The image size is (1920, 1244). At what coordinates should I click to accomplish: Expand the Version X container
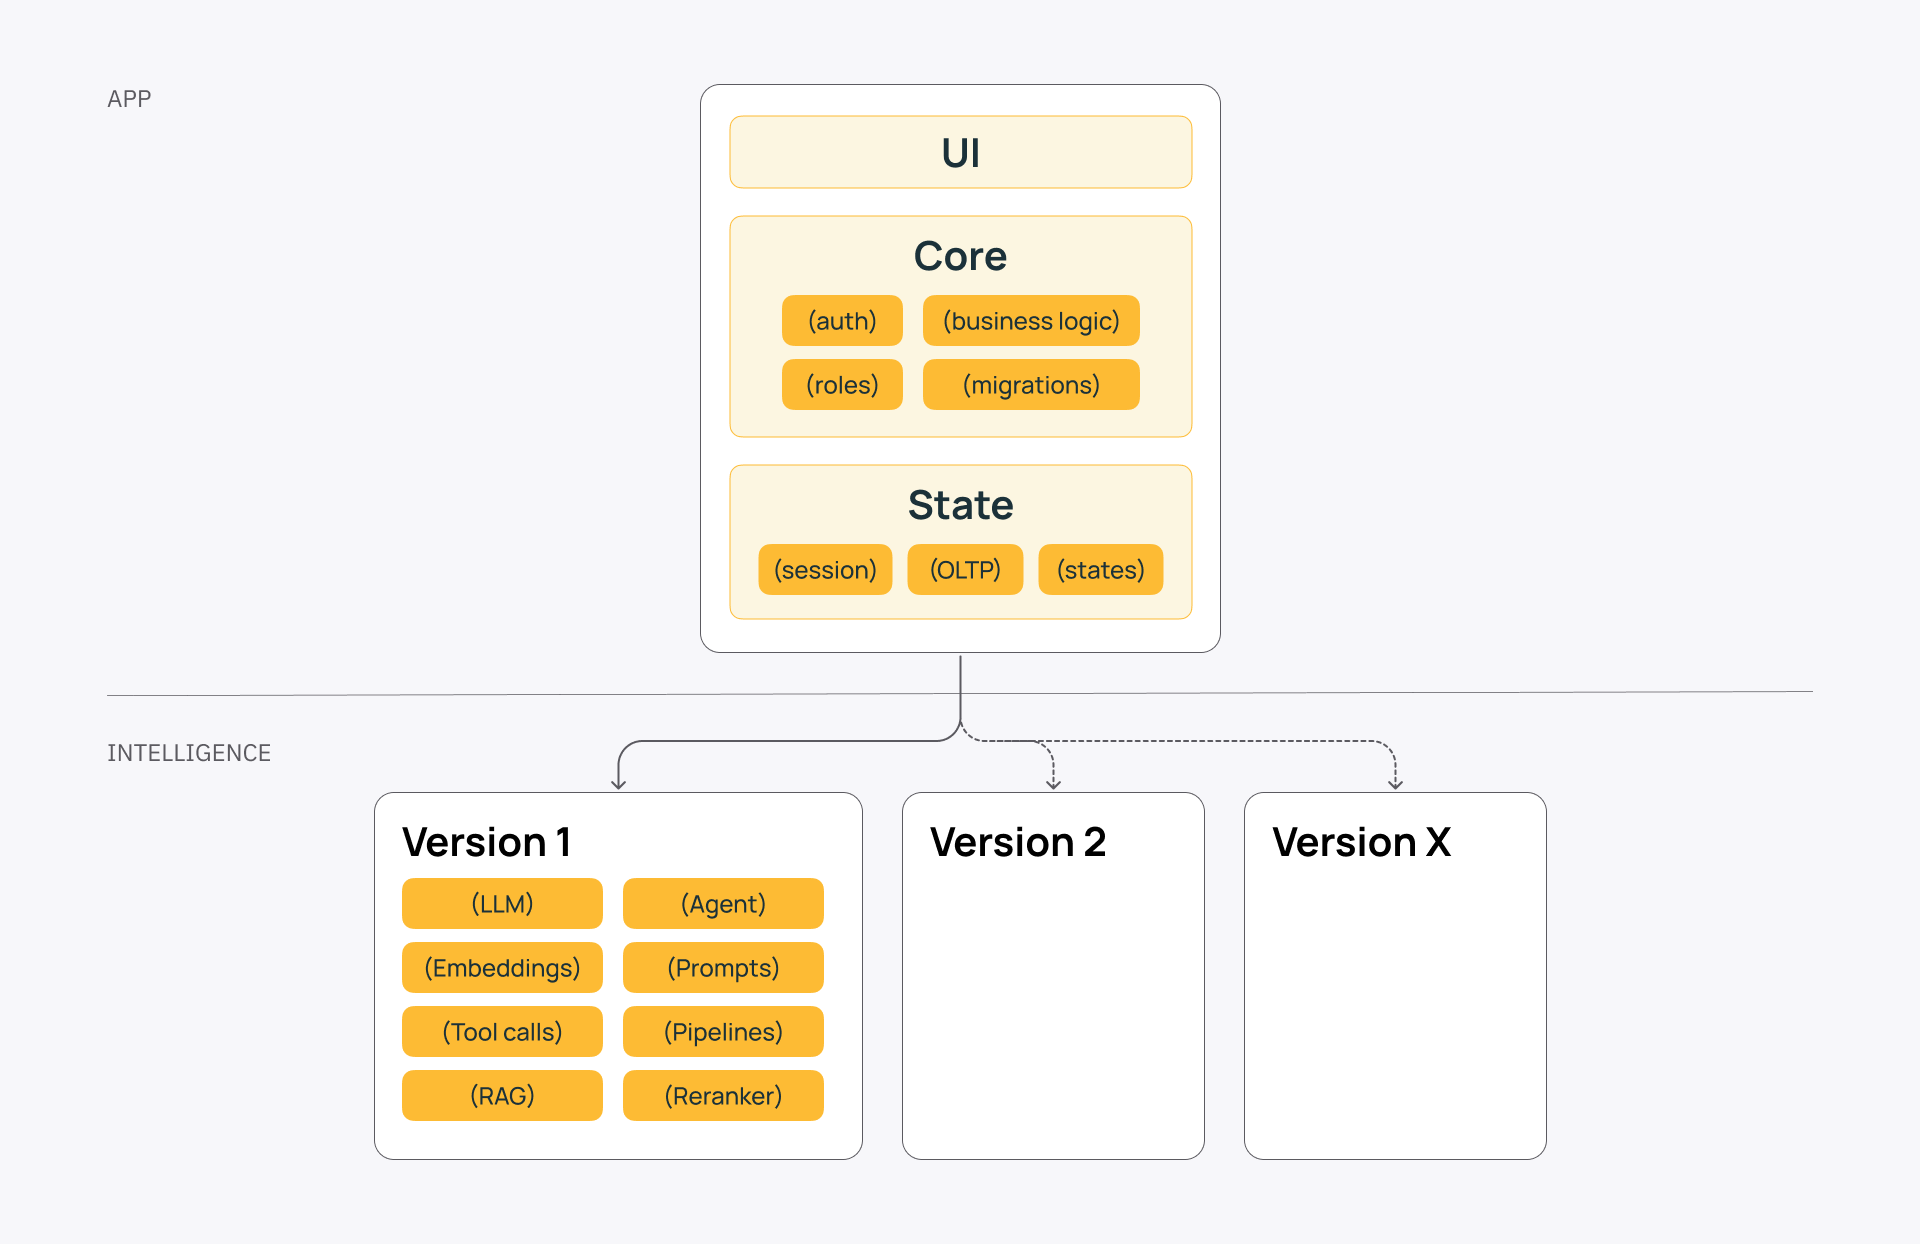click(x=1395, y=975)
